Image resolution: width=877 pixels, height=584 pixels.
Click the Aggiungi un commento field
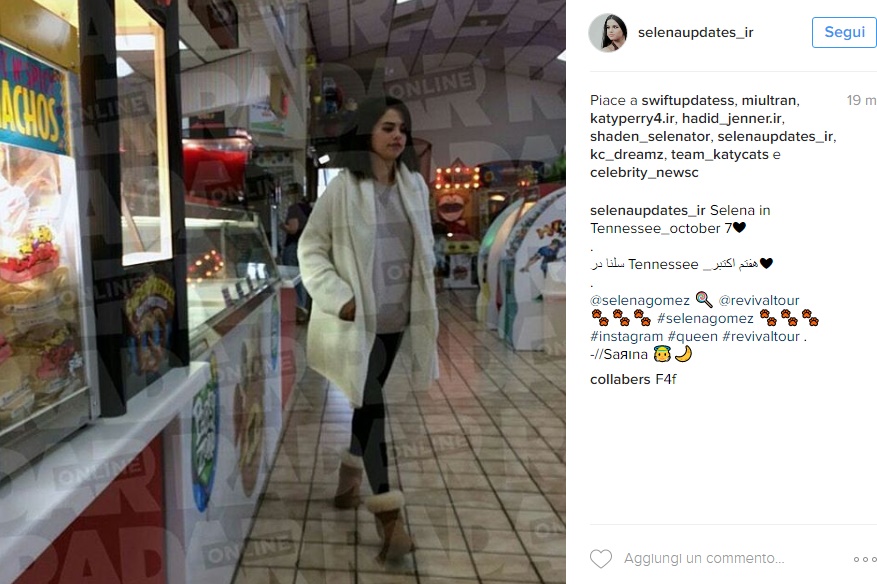[704, 558]
